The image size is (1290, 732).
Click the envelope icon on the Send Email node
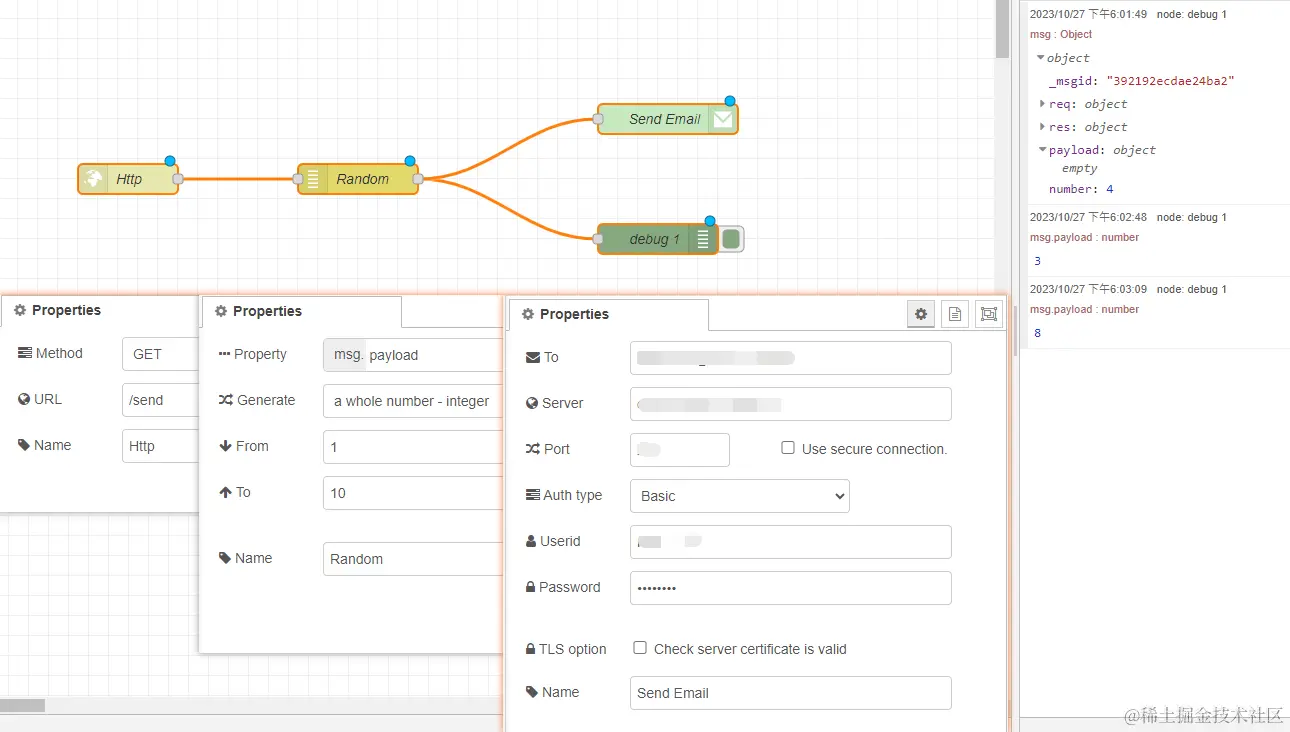coord(722,119)
